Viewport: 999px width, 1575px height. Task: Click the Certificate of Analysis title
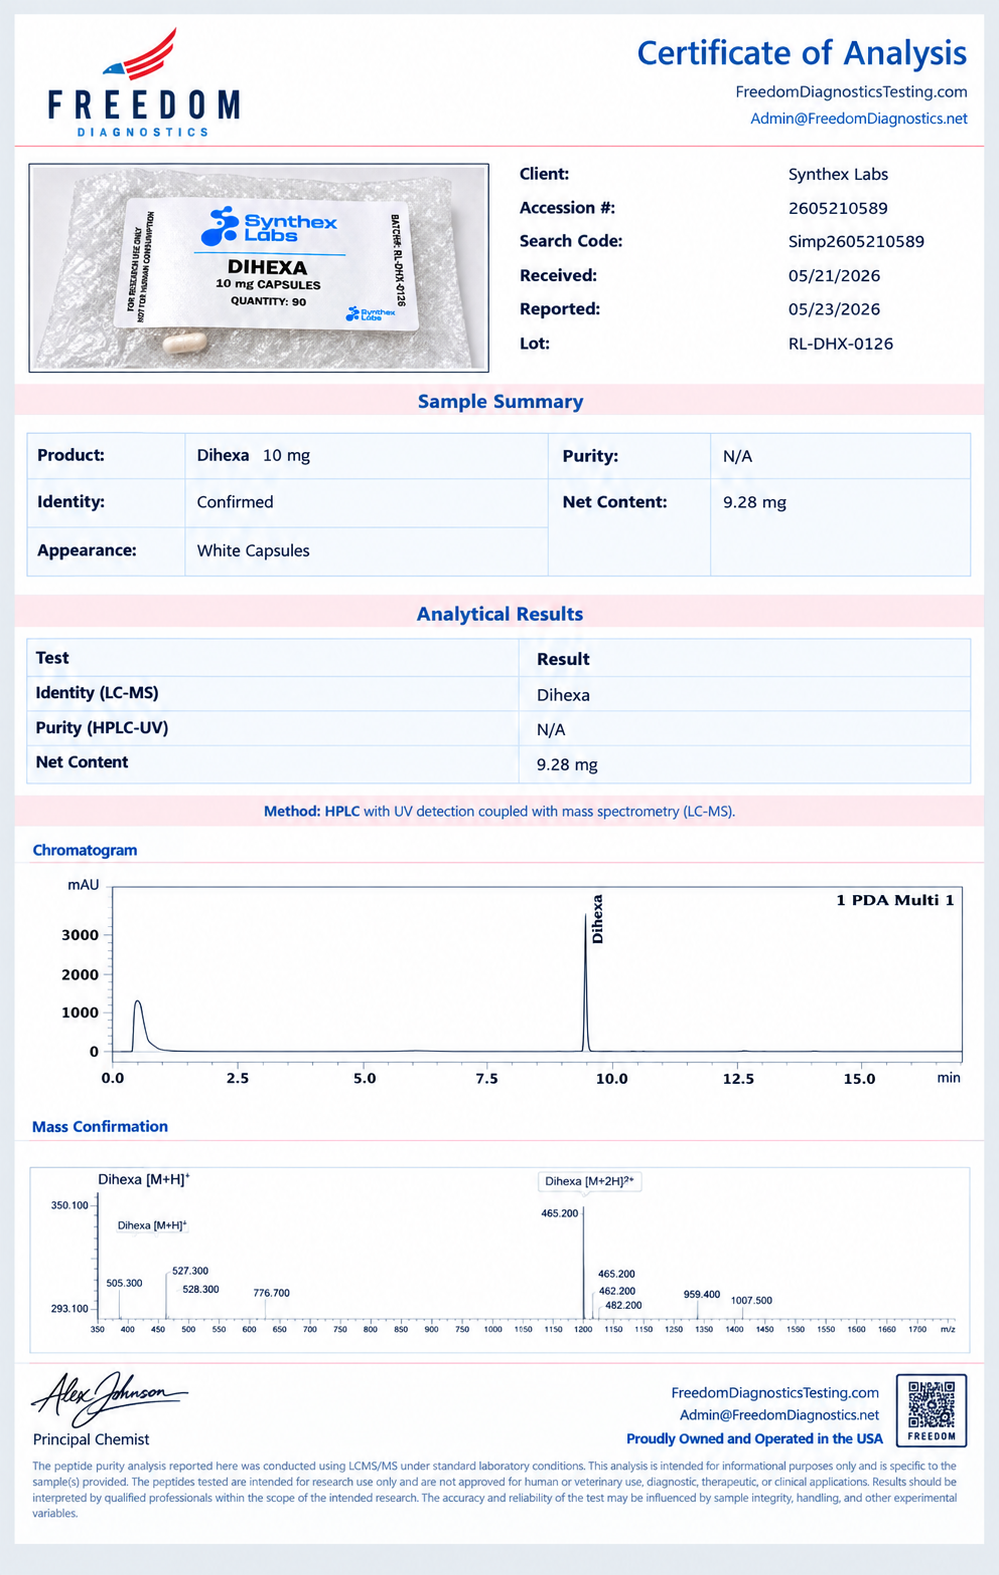point(802,53)
